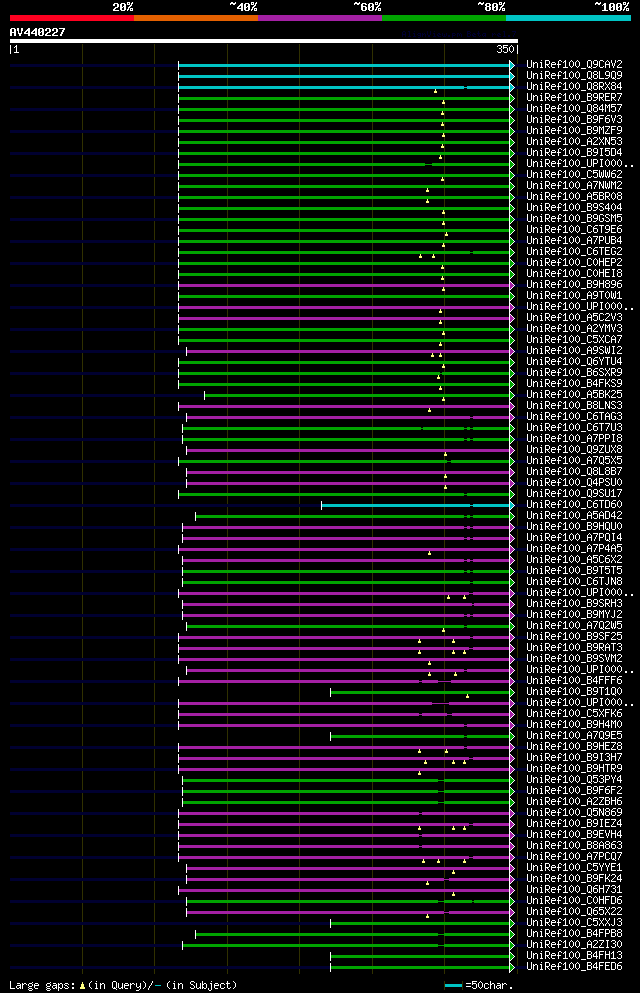Click the orange ~40% identity legend segment
Image resolution: width=640 pixels, height=993 pixels.
(196, 18)
